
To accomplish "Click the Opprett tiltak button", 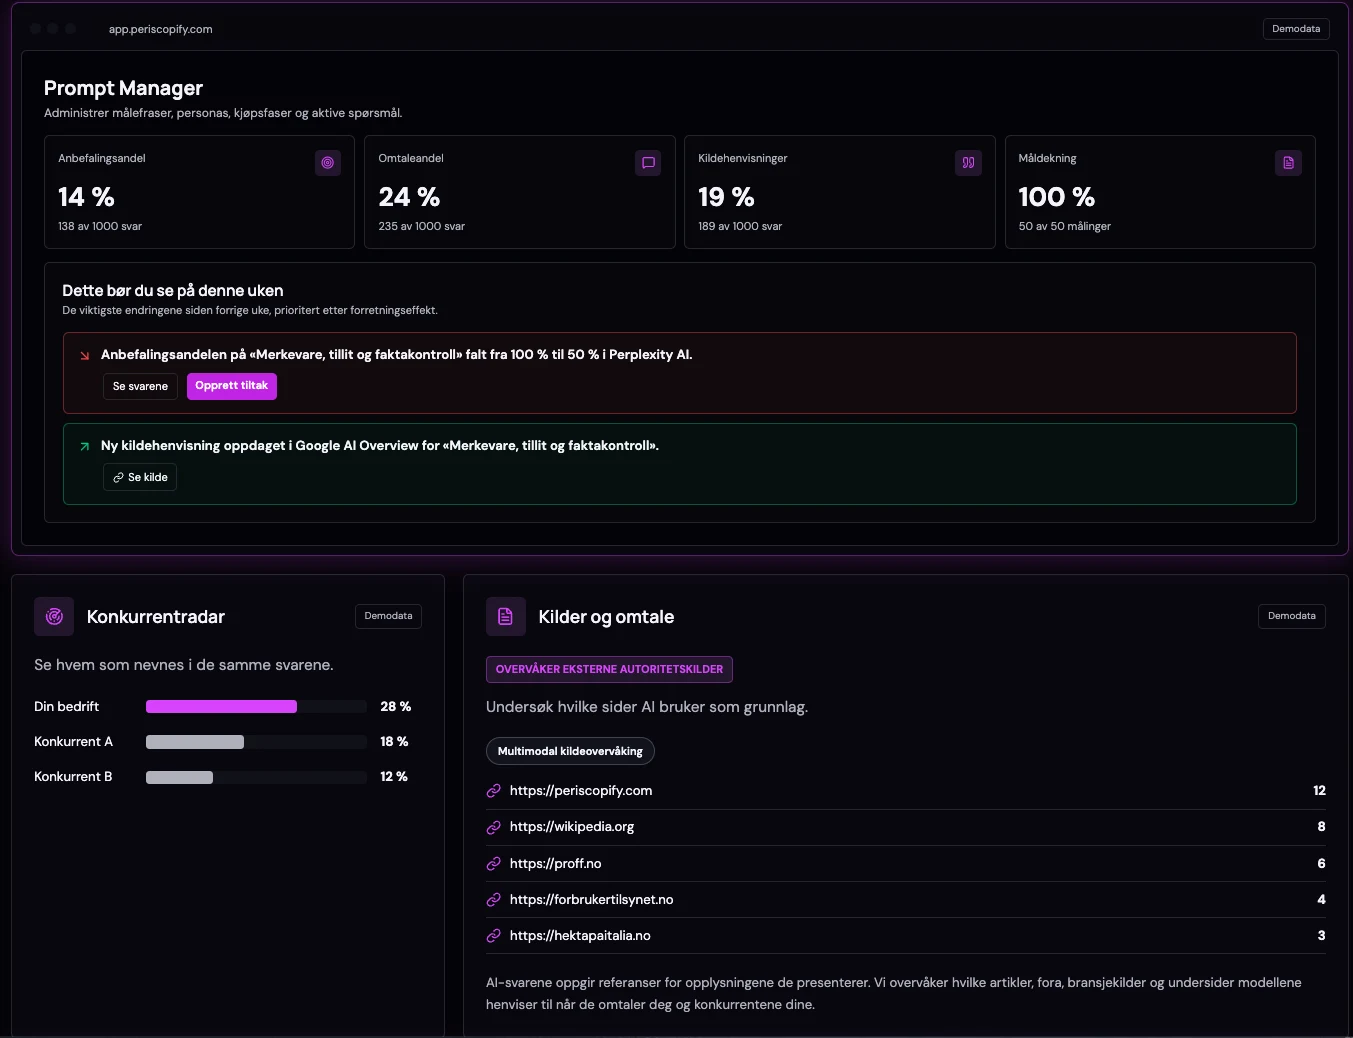I will (232, 386).
